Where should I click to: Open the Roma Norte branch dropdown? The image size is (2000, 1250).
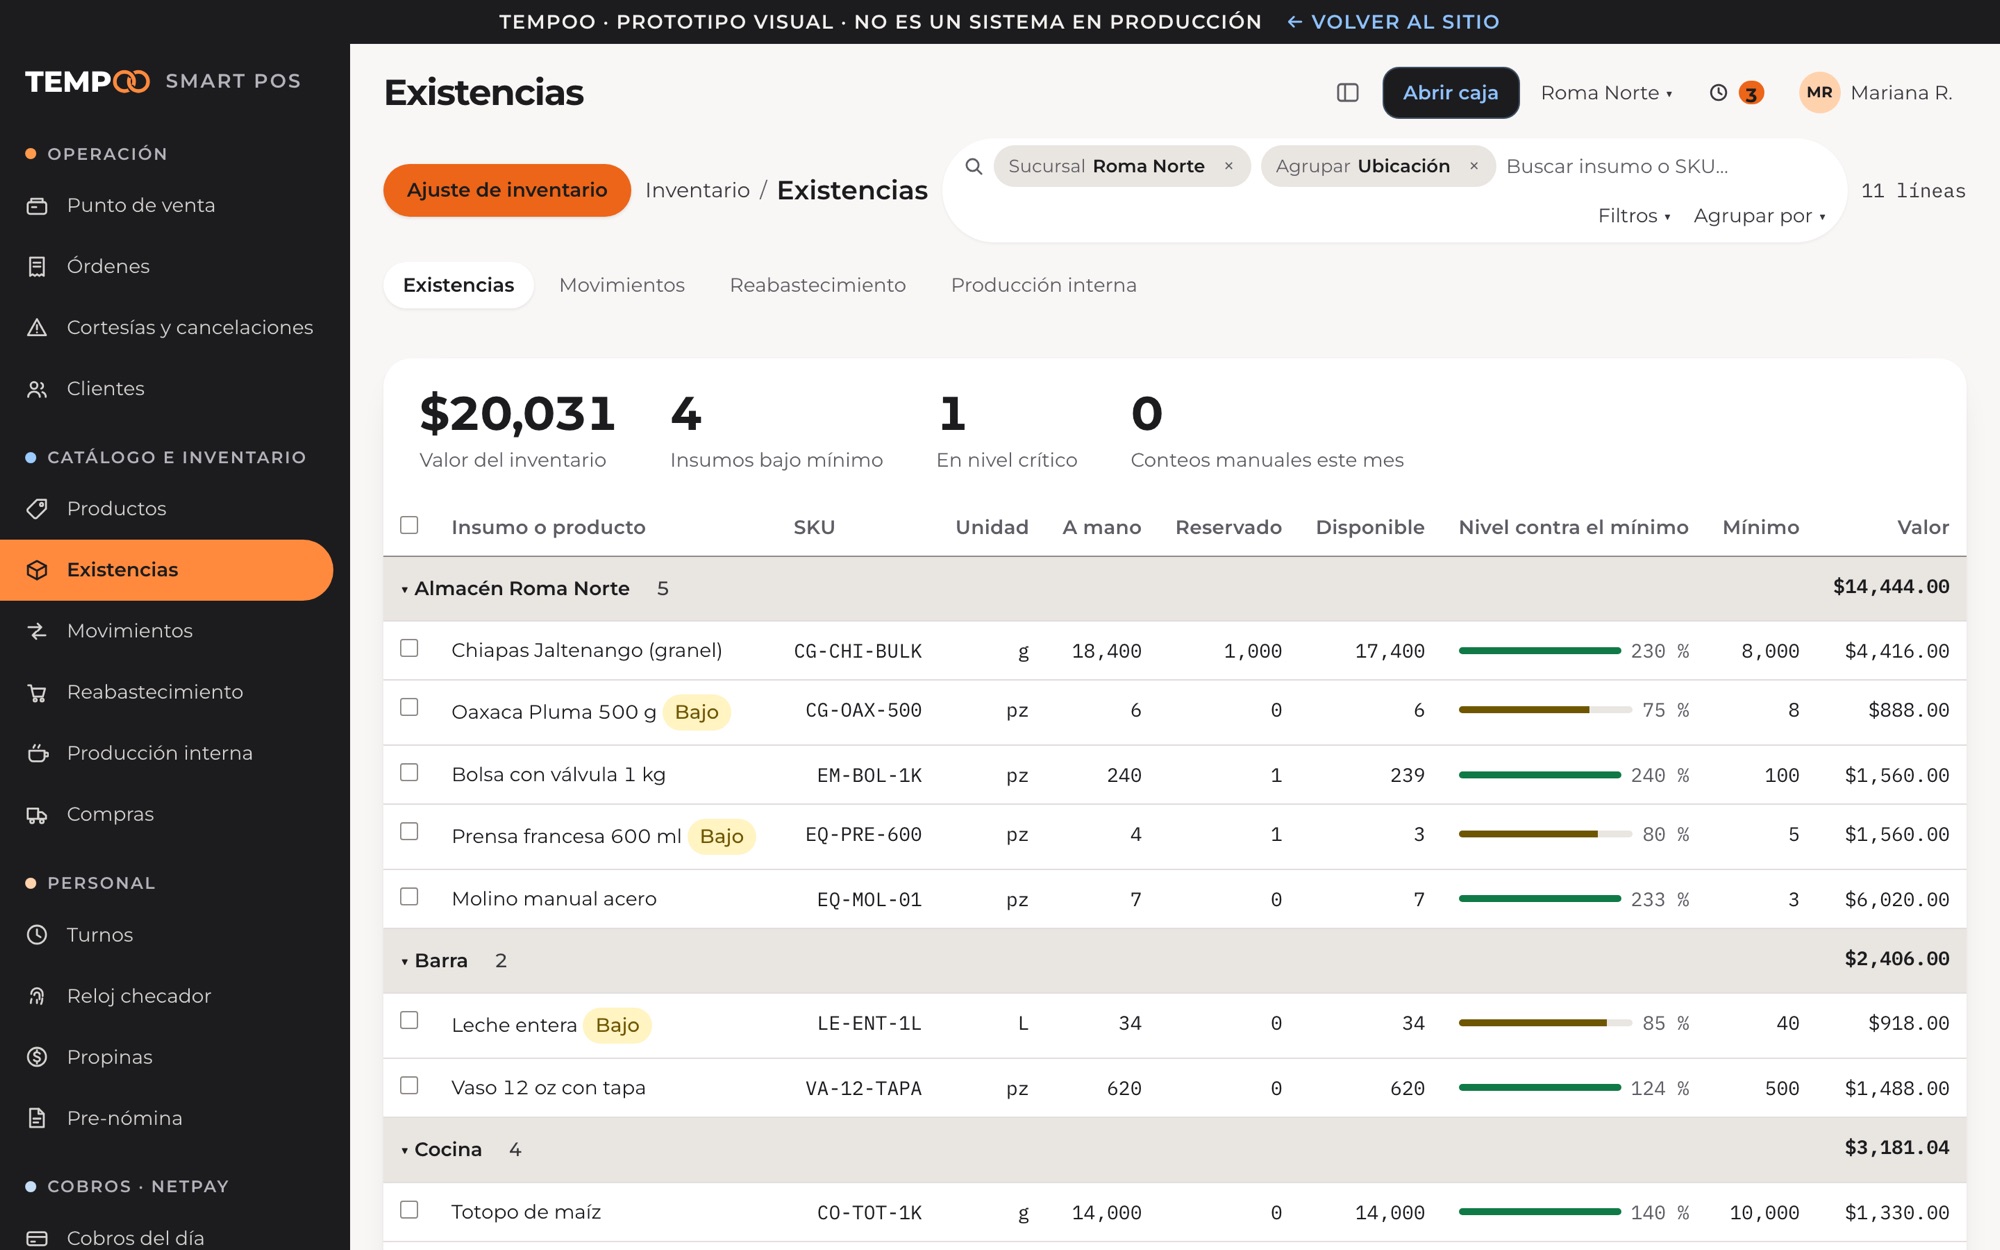click(1606, 93)
